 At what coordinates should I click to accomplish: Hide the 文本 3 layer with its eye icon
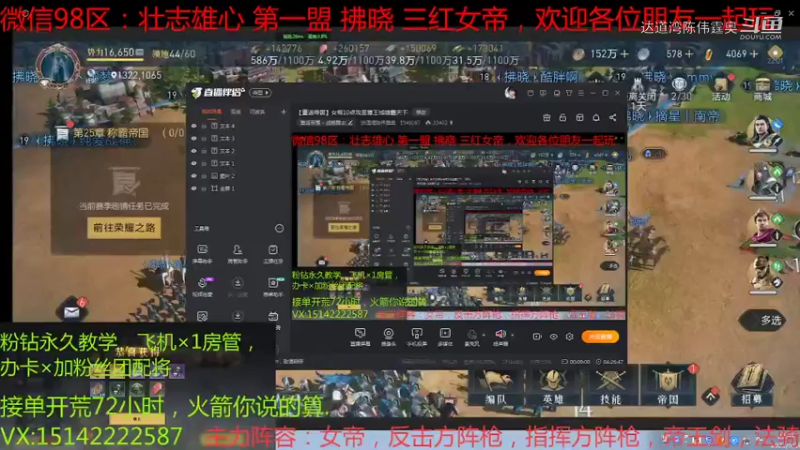tap(194, 138)
